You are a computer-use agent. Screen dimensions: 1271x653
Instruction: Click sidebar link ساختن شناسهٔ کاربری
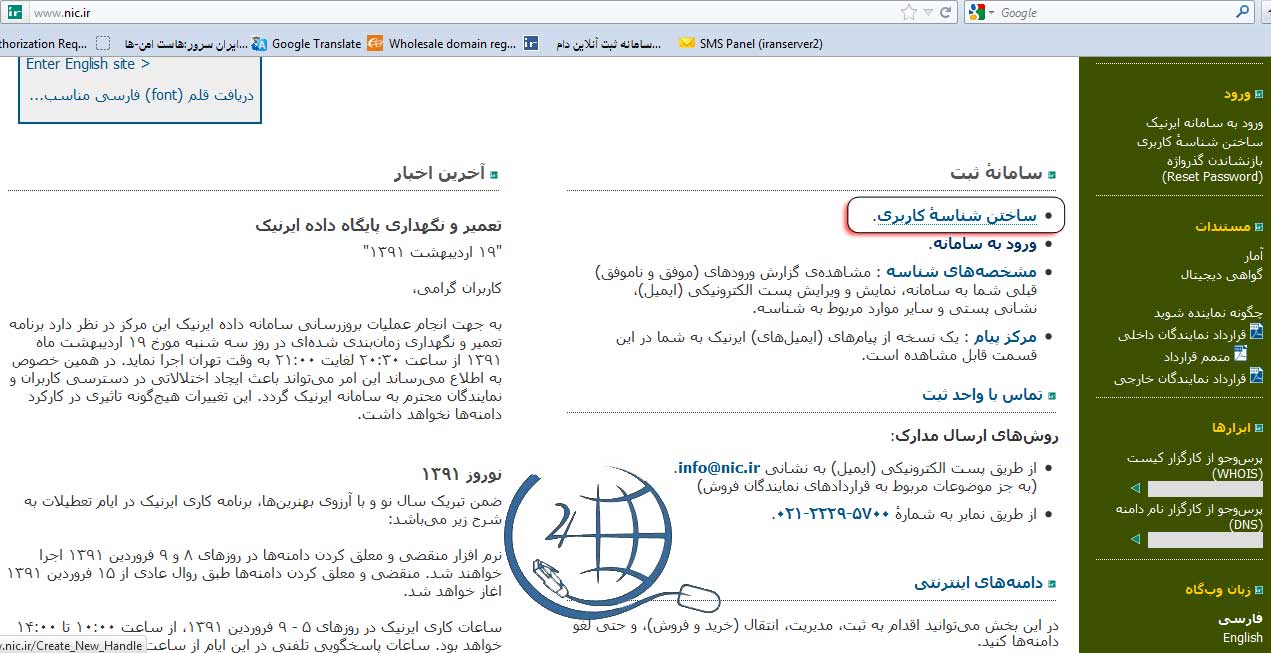tap(1199, 141)
